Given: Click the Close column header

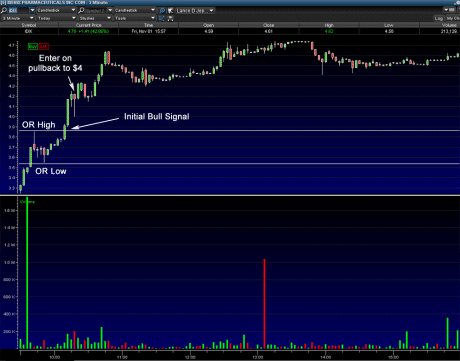Looking at the screenshot, I should (268, 25).
